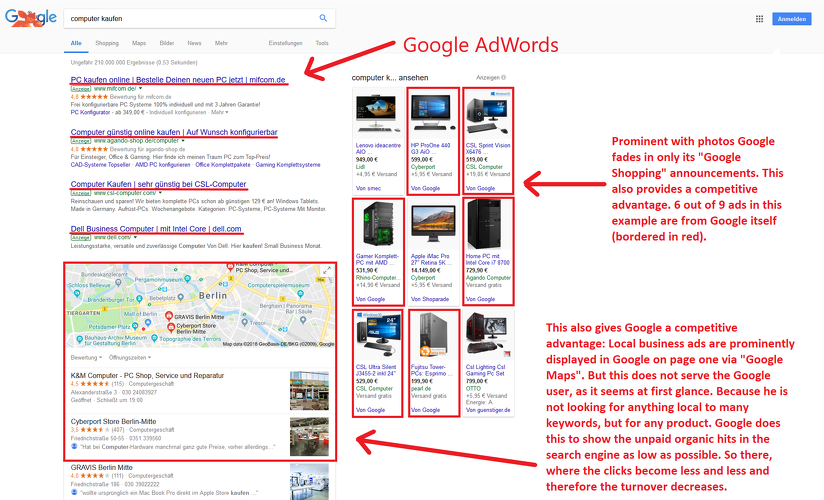Open Einstellungen

click(x=285, y=43)
